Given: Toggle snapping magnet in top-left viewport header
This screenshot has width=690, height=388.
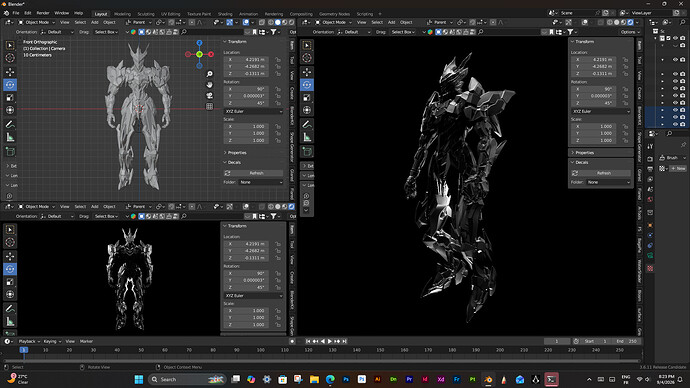Looking at the screenshot, I should [x=172, y=22].
